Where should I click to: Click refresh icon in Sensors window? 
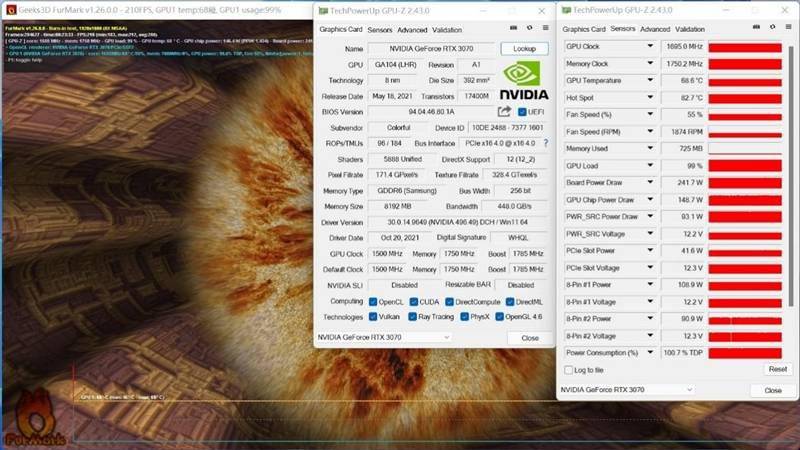point(772,27)
